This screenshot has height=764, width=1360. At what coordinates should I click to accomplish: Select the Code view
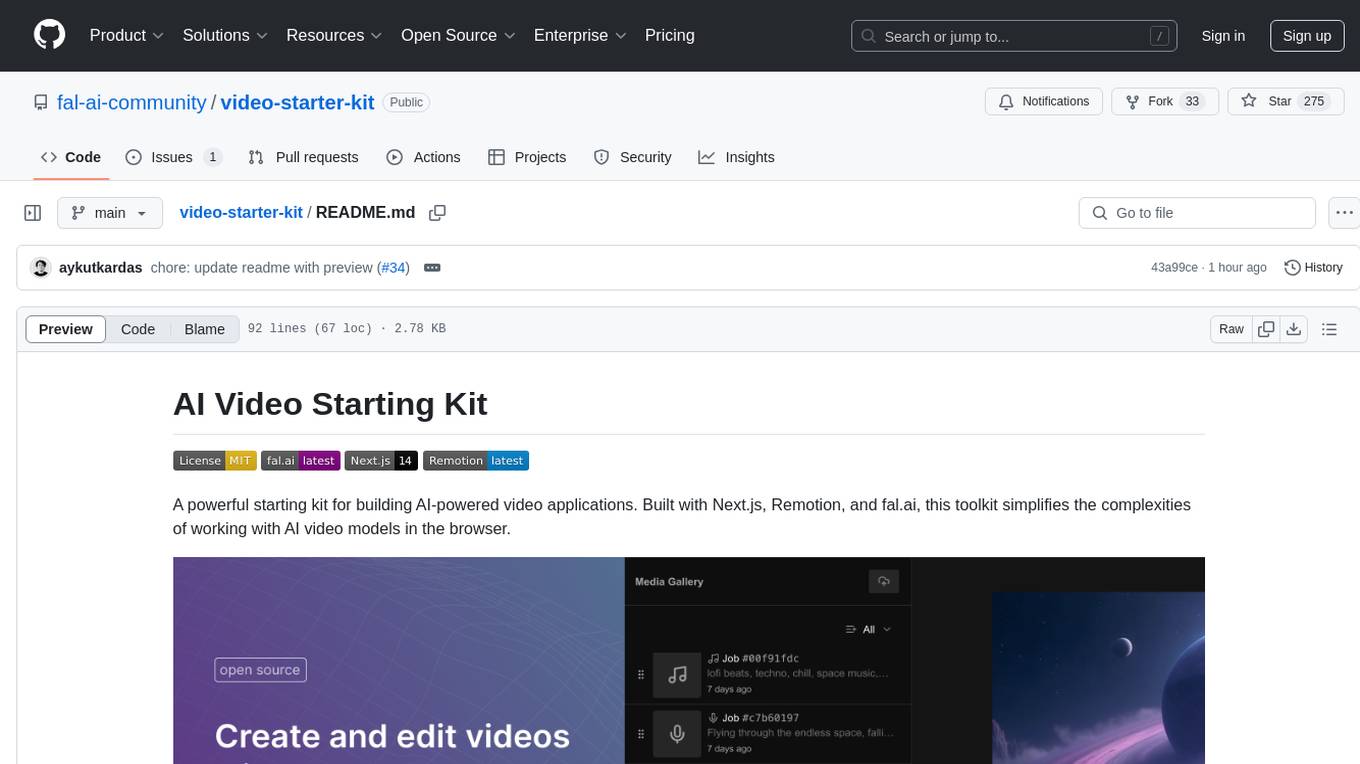click(x=138, y=329)
